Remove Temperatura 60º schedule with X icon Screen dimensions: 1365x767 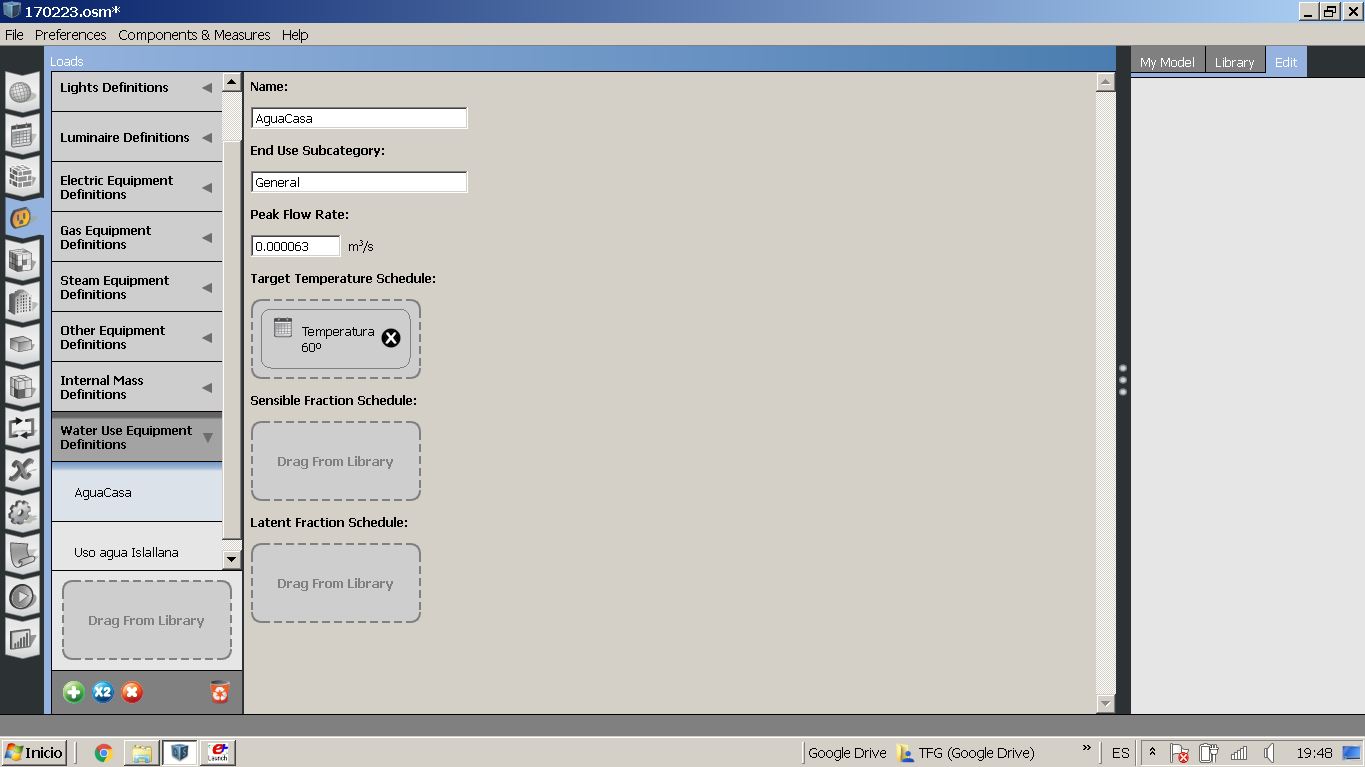click(391, 338)
